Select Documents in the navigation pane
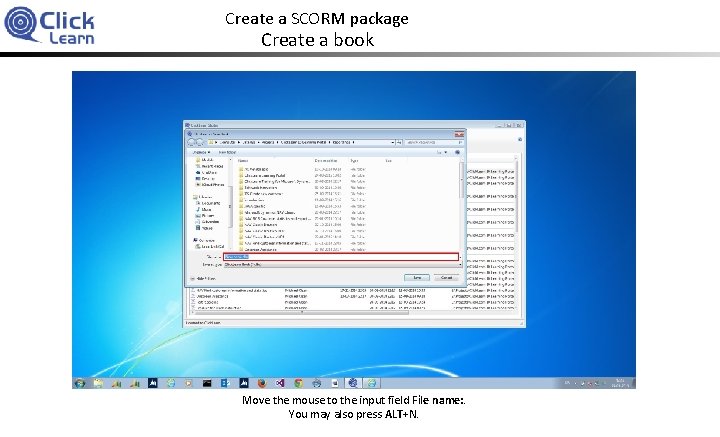 pyautogui.click(x=208, y=203)
